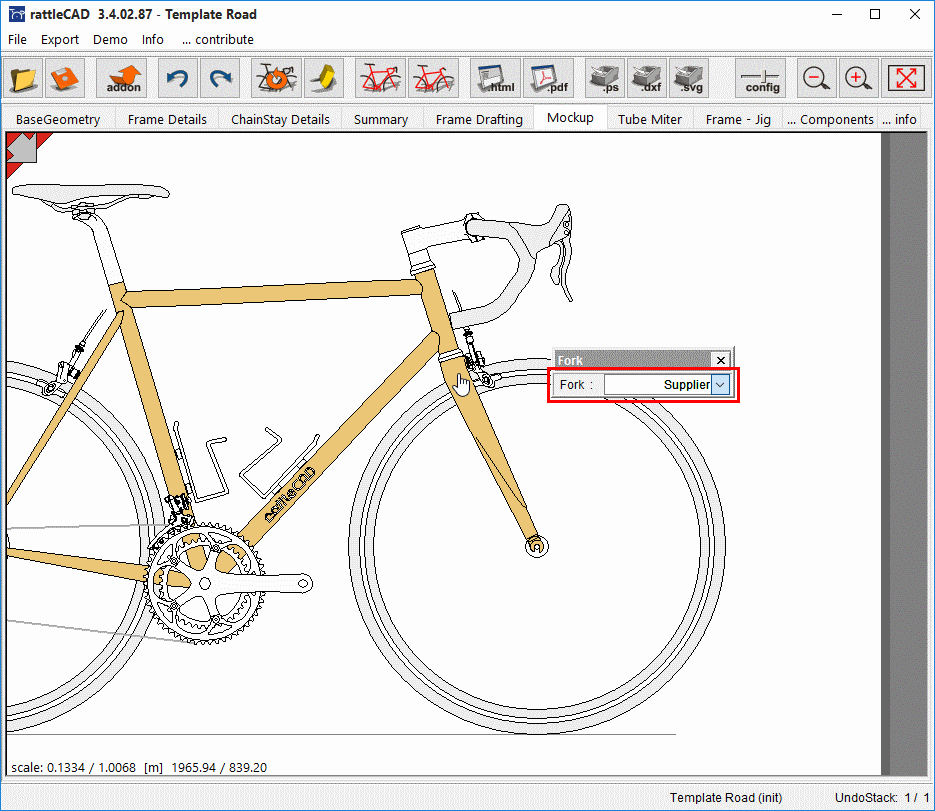935x811 pixels.
Task: Switch to the ChainStay Details tab
Action: tap(280, 119)
